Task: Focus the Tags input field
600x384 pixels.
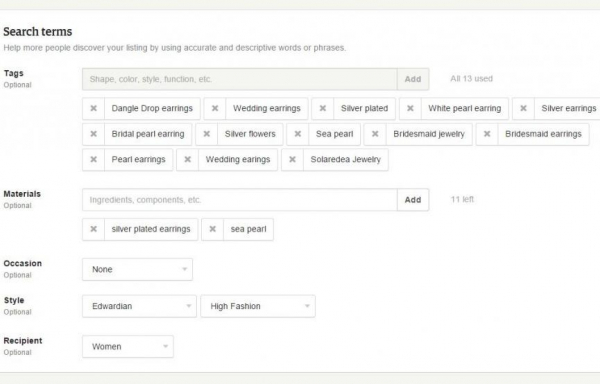Action: (240, 79)
